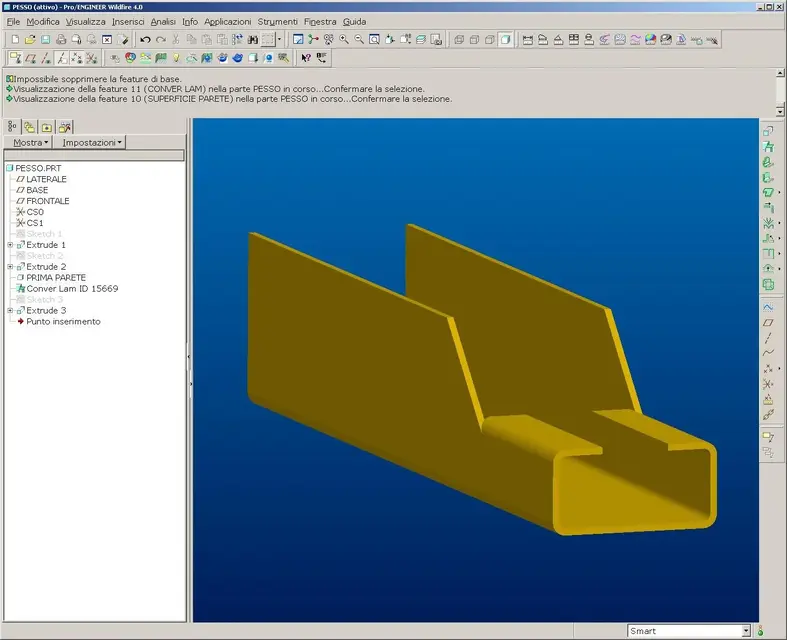
Task: Switch to the Folder browser tab
Action: click(x=30, y=127)
